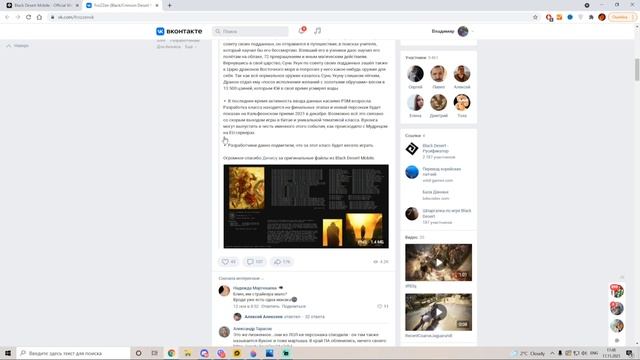
Task: Click the Windows taskbar search box
Action: point(73,353)
